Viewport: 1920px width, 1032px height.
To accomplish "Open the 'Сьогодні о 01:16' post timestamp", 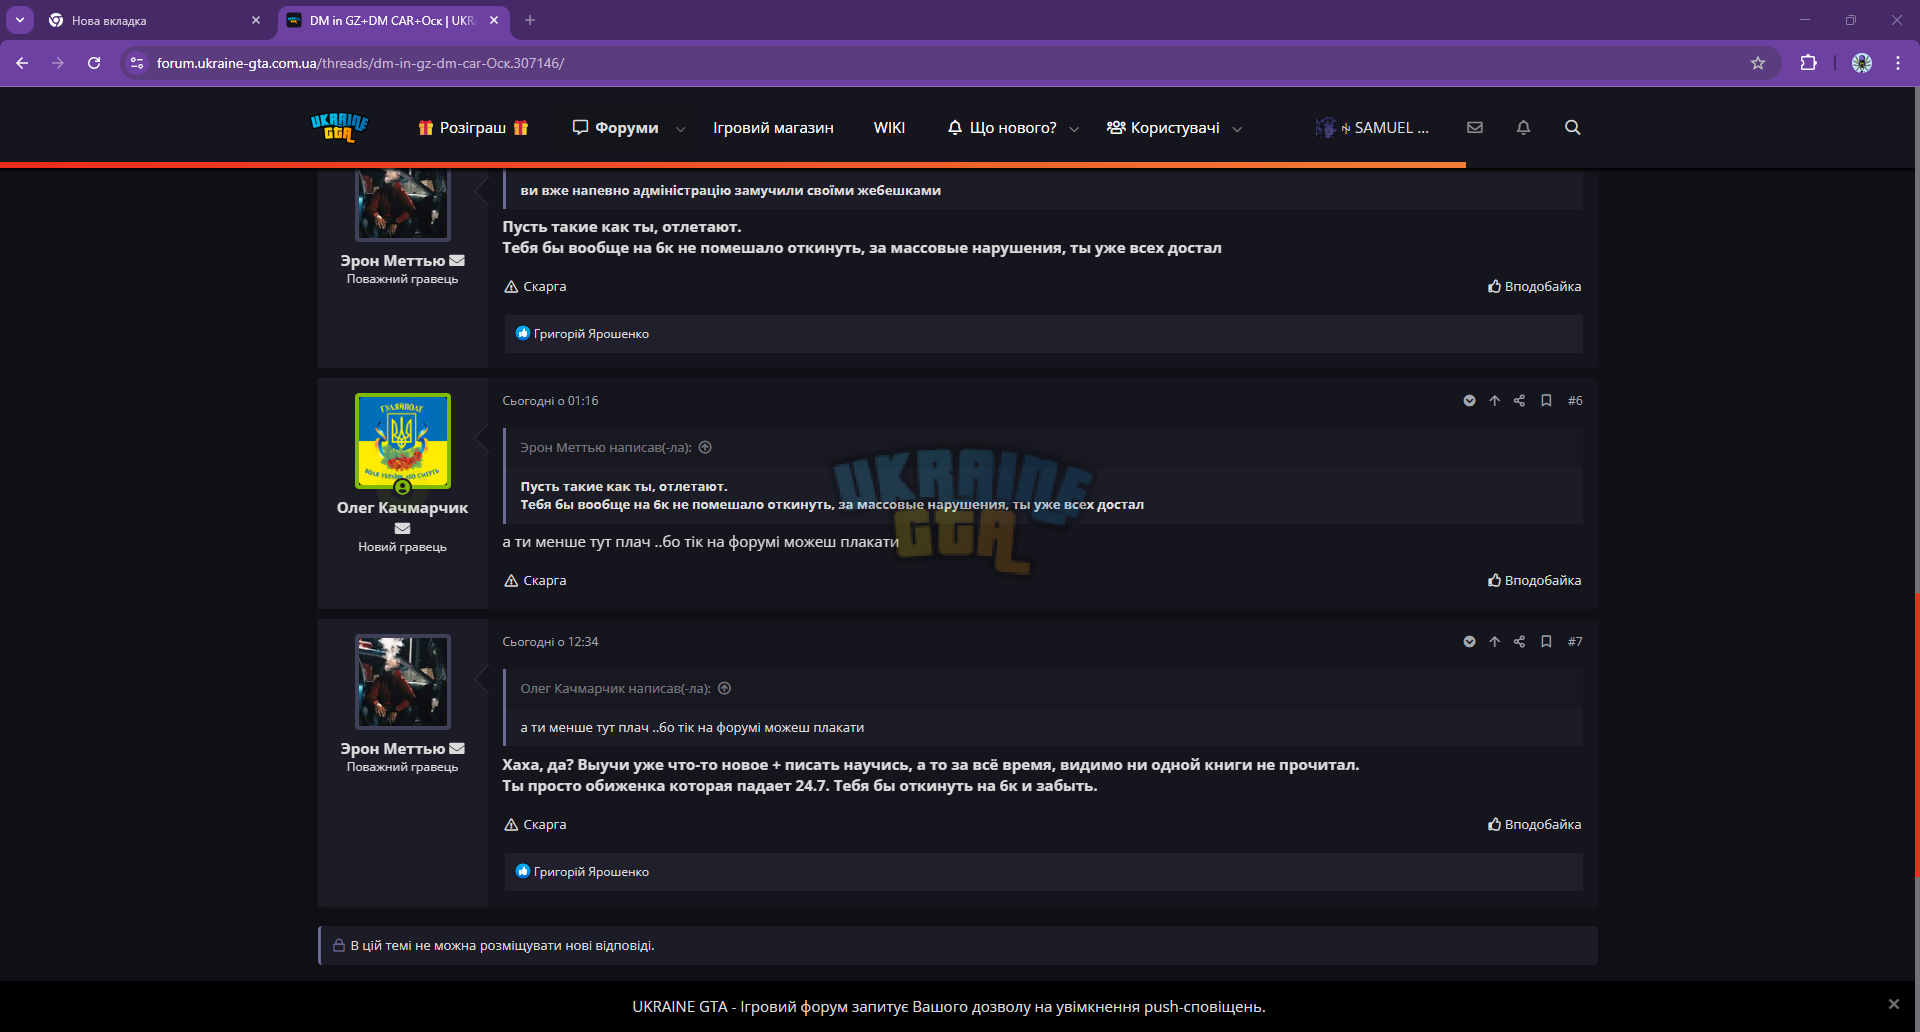I will tap(550, 401).
